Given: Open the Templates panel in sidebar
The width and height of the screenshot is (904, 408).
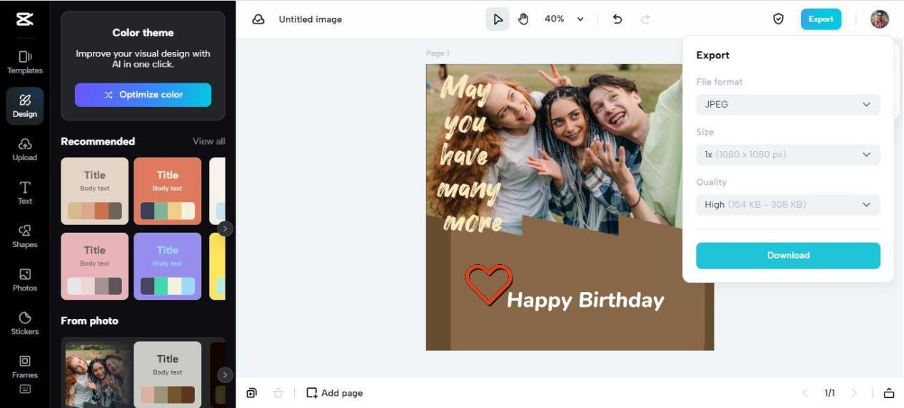Looking at the screenshot, I should coord(25,62).
